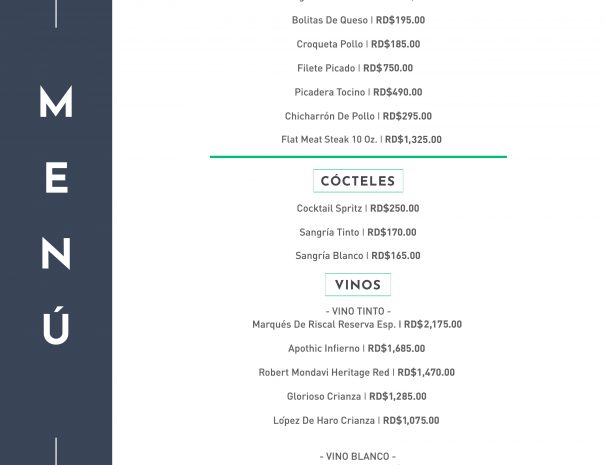
Task: Click the CÓCTELES section heading
Action: pyautogui.click(x=358, y=181)
